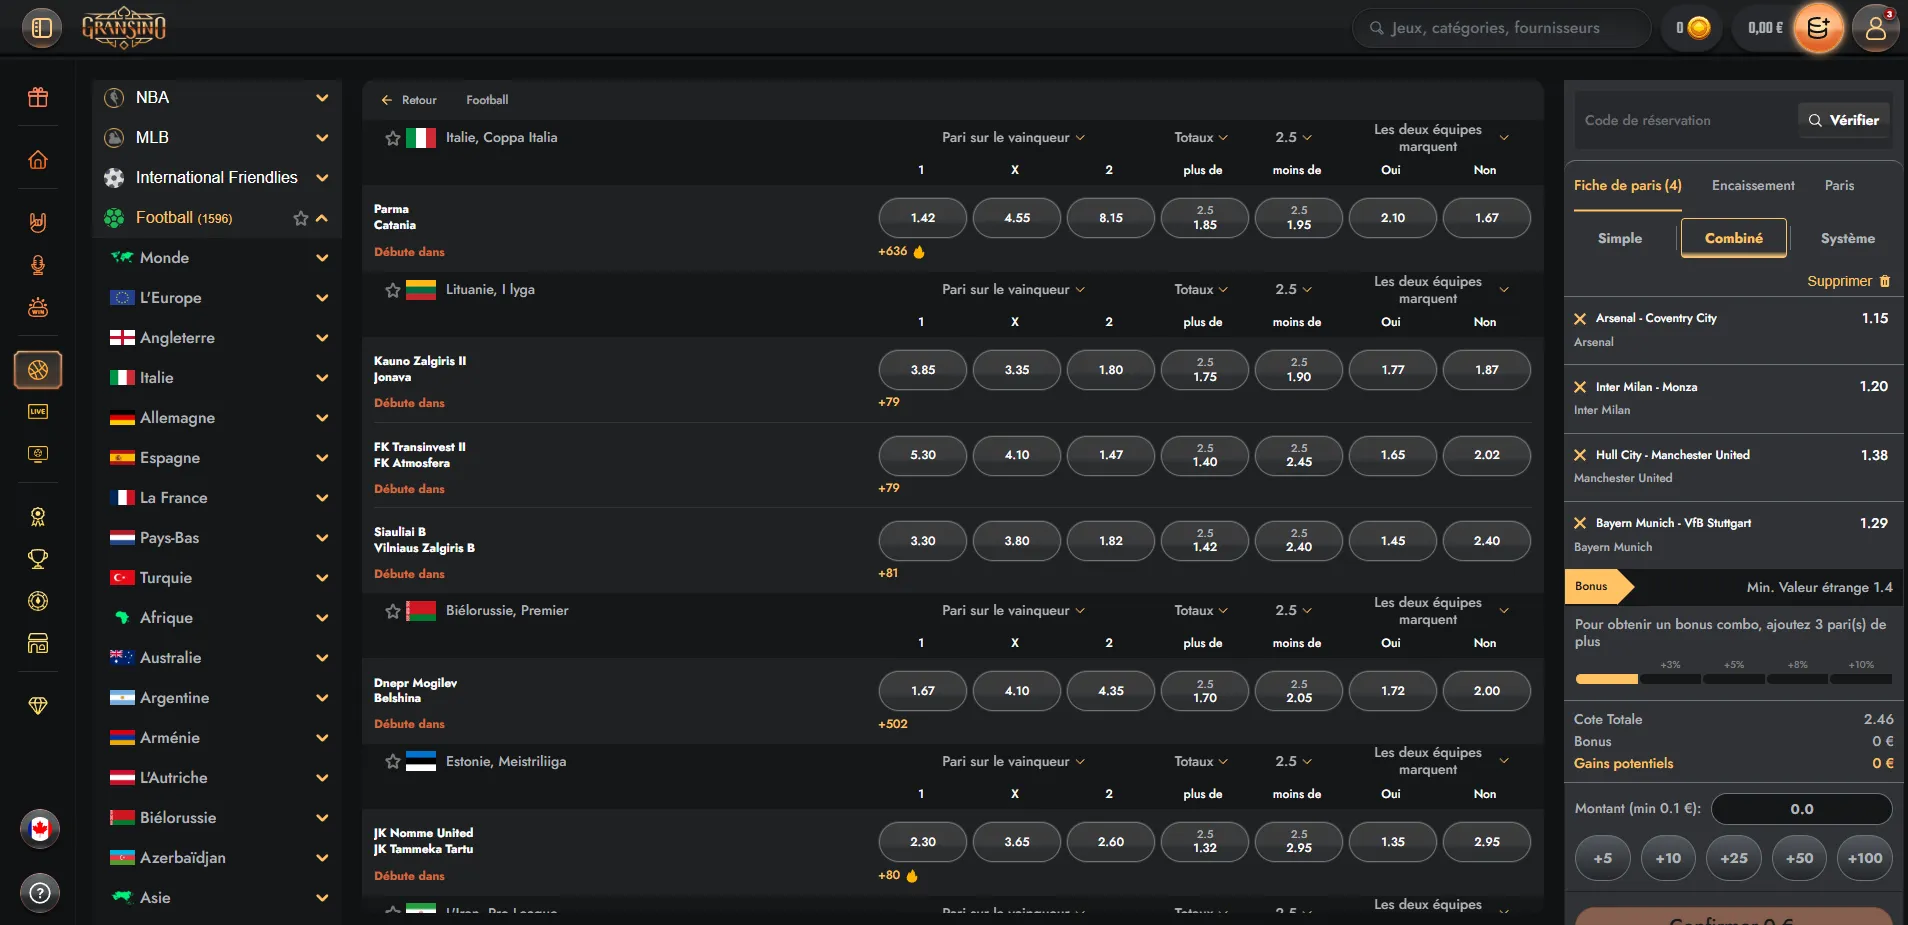Open Pari sur le vainqueur dropdown for Coppa Italia
This screenshot has height=925, width=1908.
1014,138
